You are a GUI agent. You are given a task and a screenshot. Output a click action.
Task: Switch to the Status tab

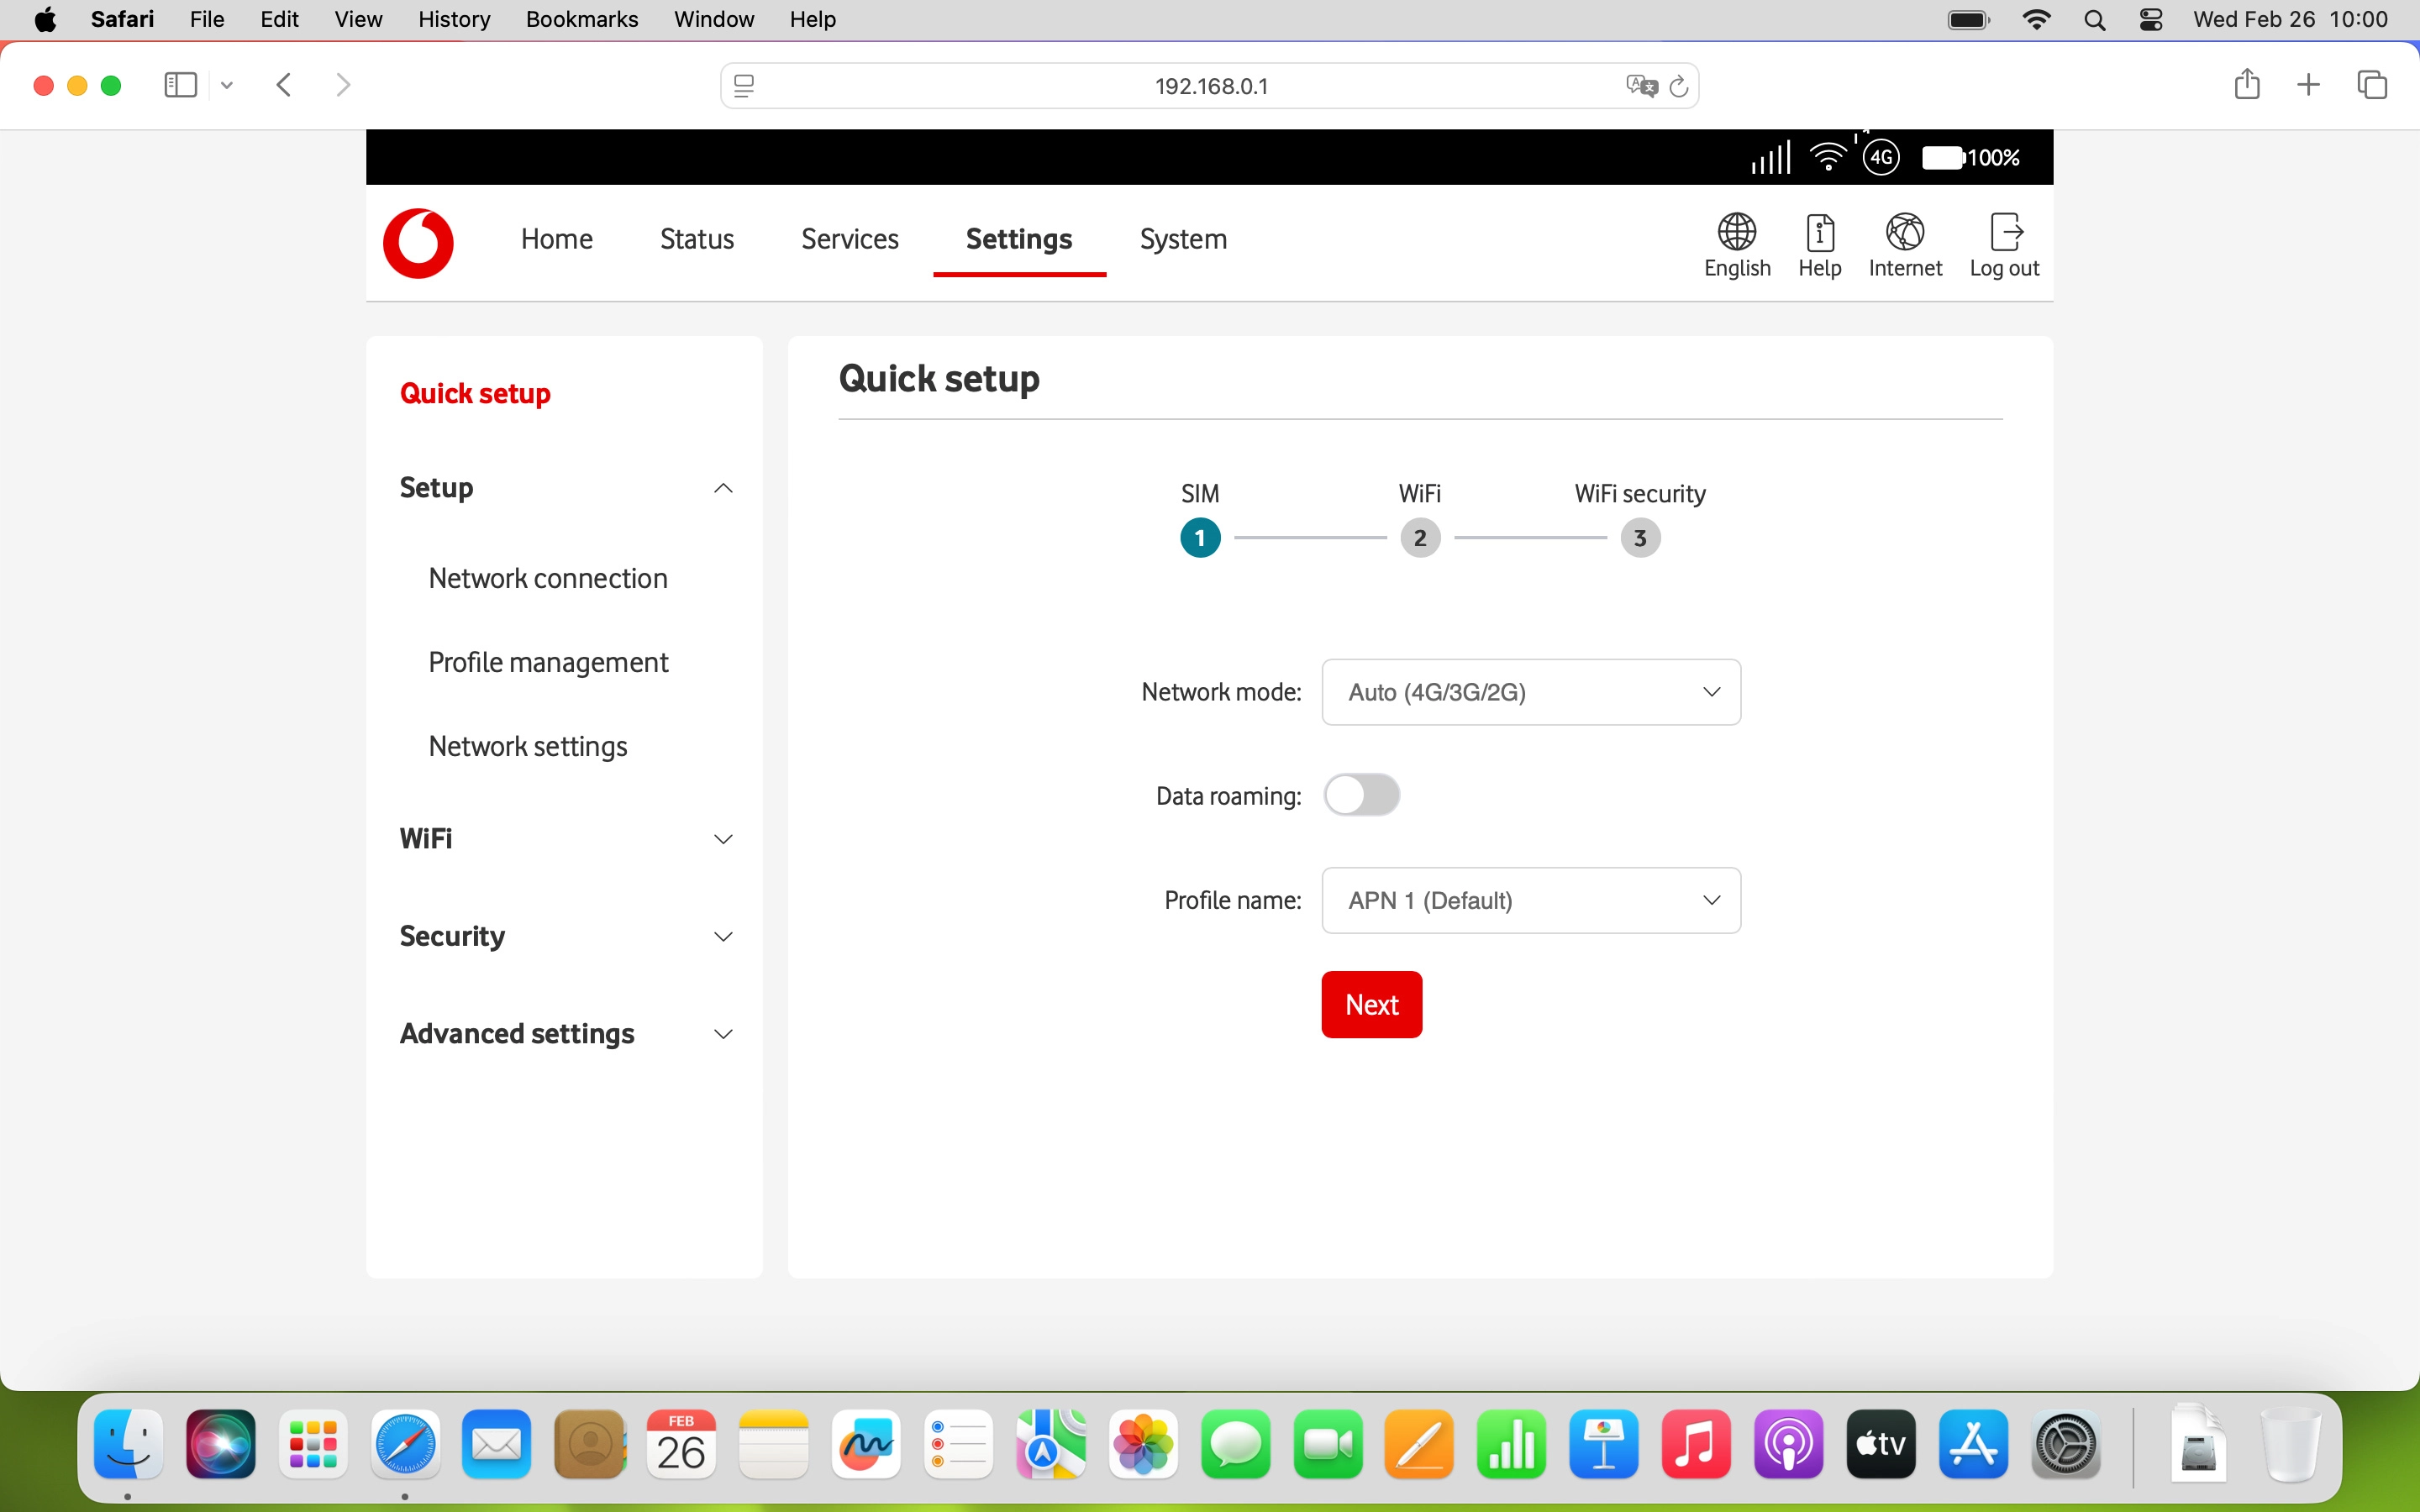(x=696, y=239)
